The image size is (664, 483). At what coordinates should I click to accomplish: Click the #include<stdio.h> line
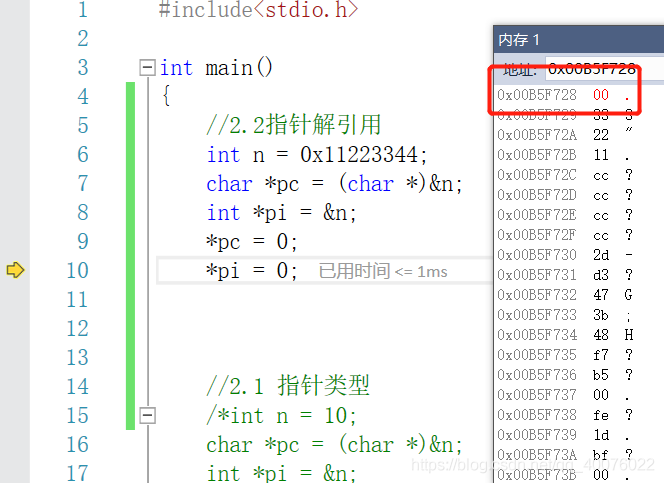[258, 9]
